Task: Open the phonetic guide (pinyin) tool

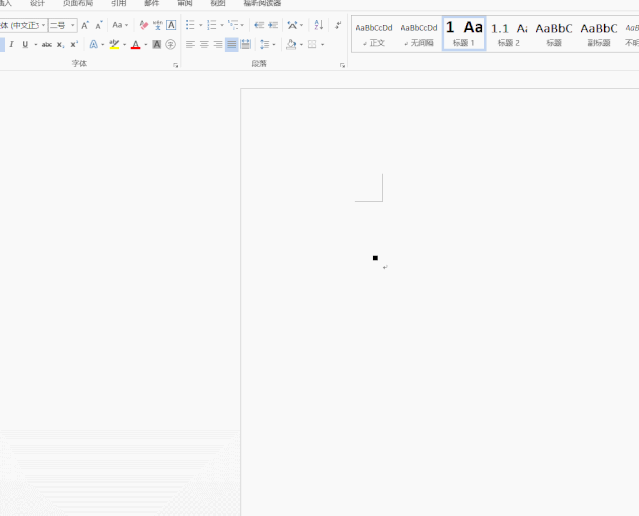Action: coord(157,25)
